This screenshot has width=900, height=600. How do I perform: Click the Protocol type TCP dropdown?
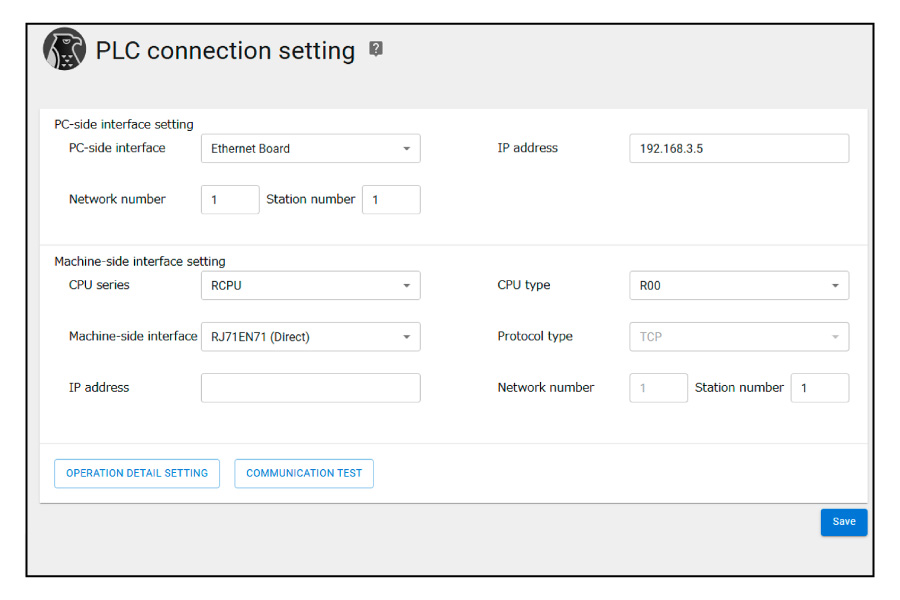(738, 337)
